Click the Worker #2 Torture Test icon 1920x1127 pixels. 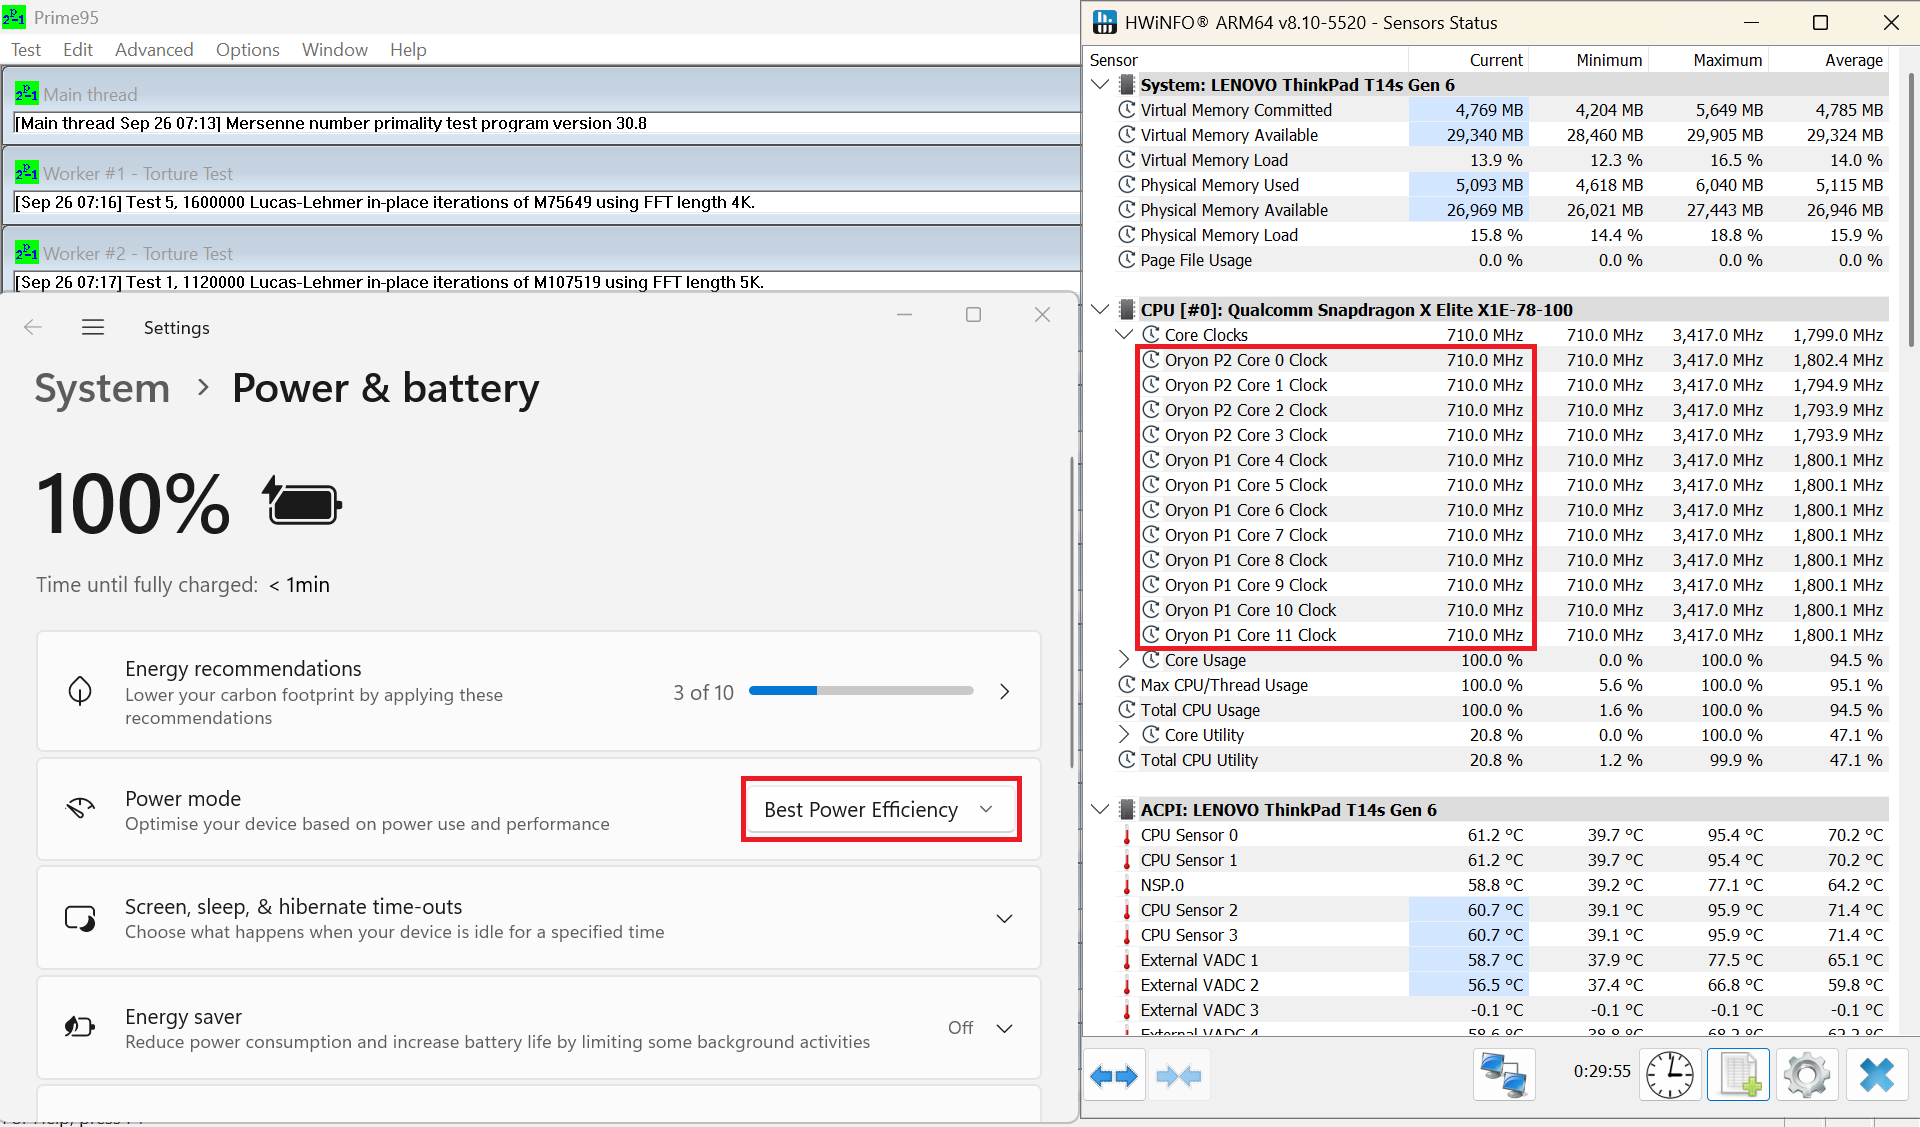[x=27, y=253]
